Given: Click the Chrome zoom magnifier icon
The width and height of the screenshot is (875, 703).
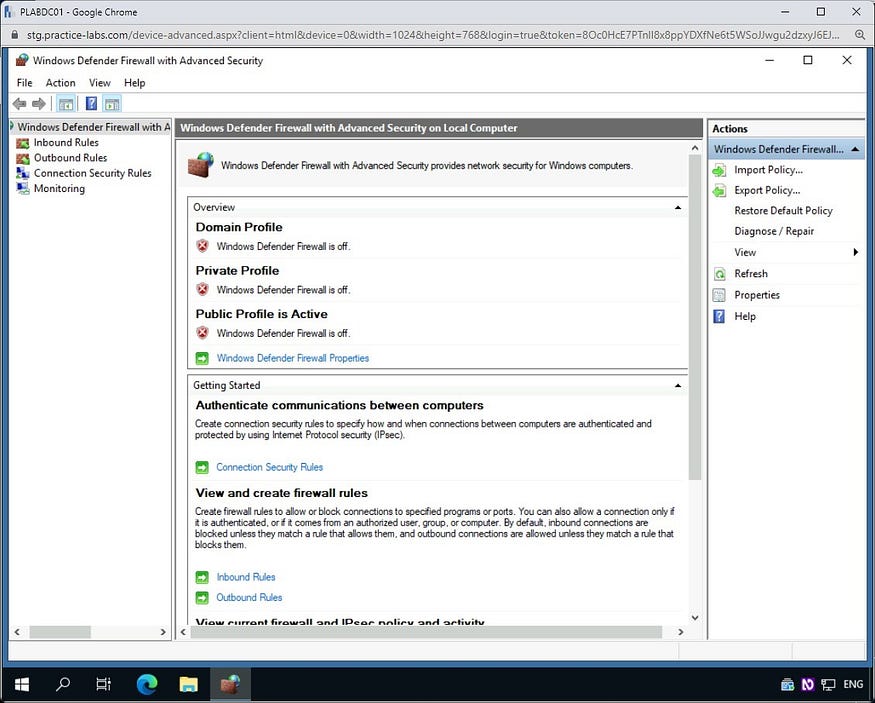Looking at the screenshot, I should [859, 35].
